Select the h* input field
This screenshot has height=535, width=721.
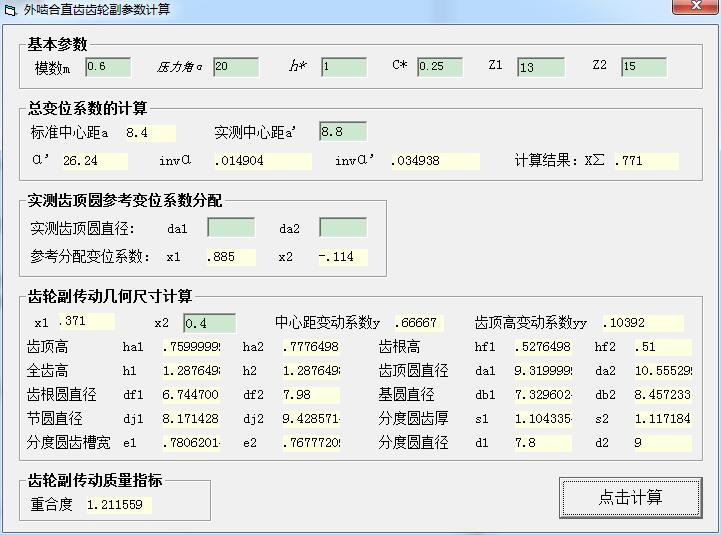tap(344, 67)
